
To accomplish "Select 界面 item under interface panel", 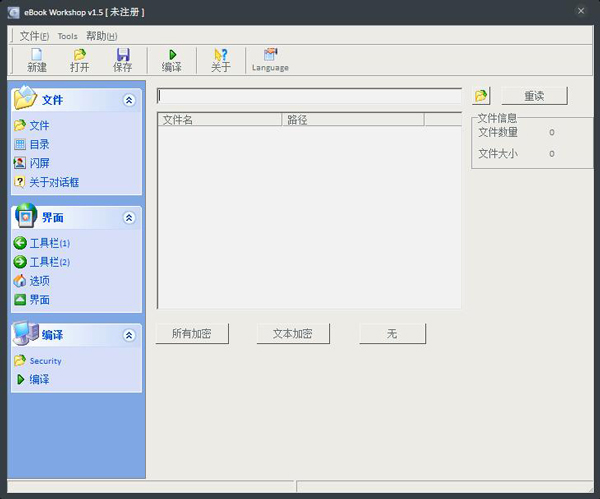I will coord(32,300).
